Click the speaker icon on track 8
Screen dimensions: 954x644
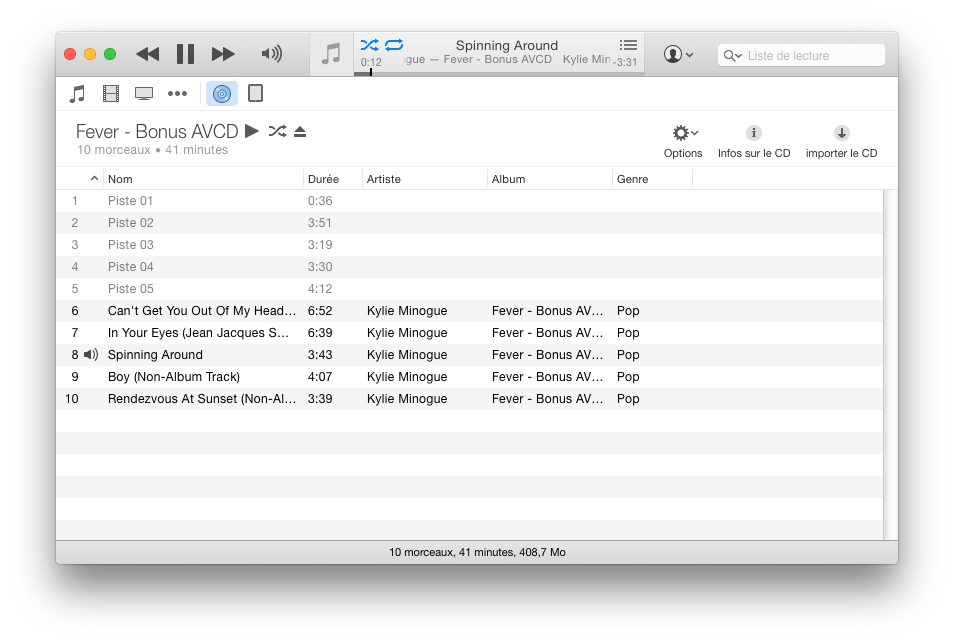(91, 355)
